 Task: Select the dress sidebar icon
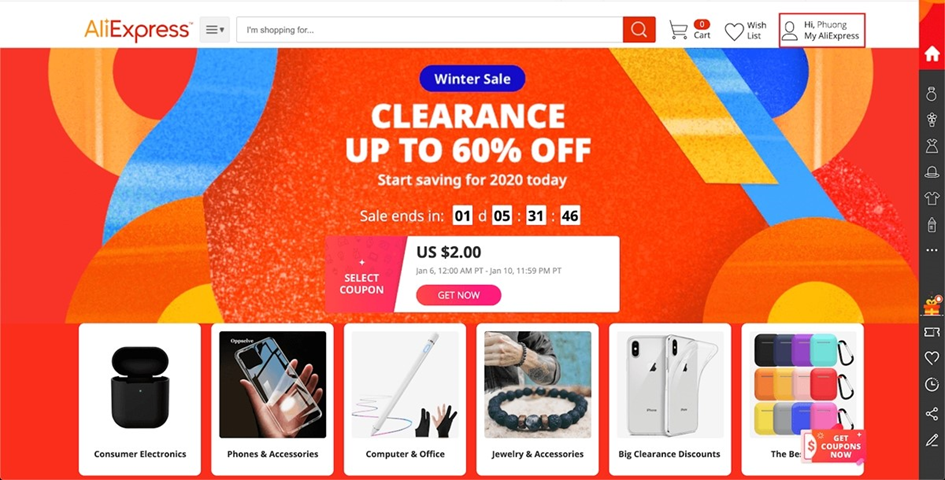(932, 145)
